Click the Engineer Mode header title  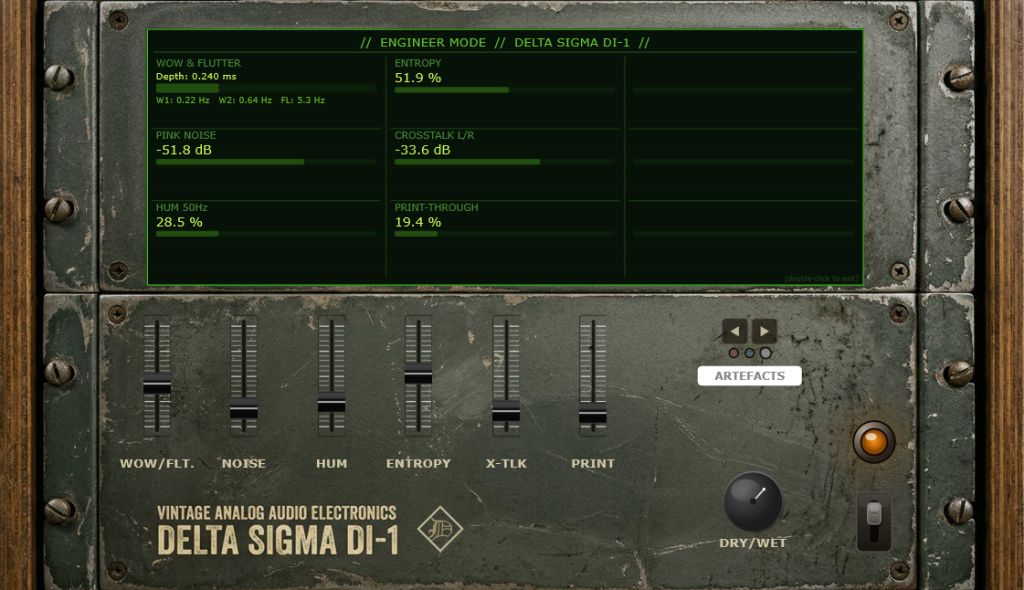tap(505, 43)
